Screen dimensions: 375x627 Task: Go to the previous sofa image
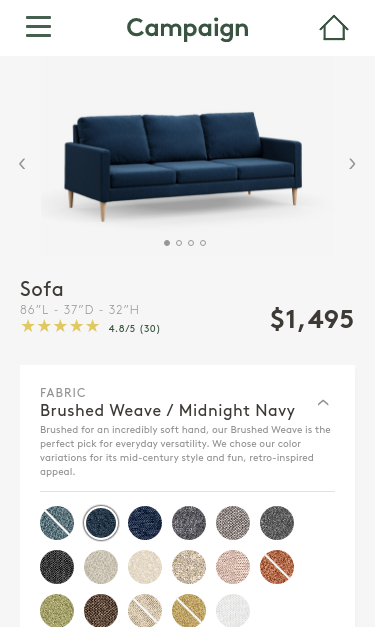point(22,164)
